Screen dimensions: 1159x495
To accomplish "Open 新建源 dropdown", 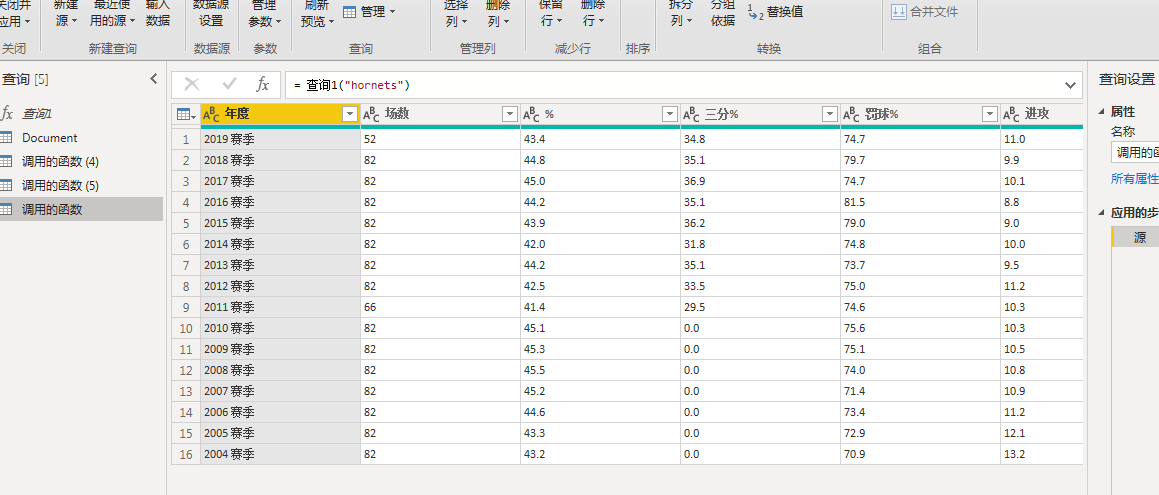I will tap(66, 13).
